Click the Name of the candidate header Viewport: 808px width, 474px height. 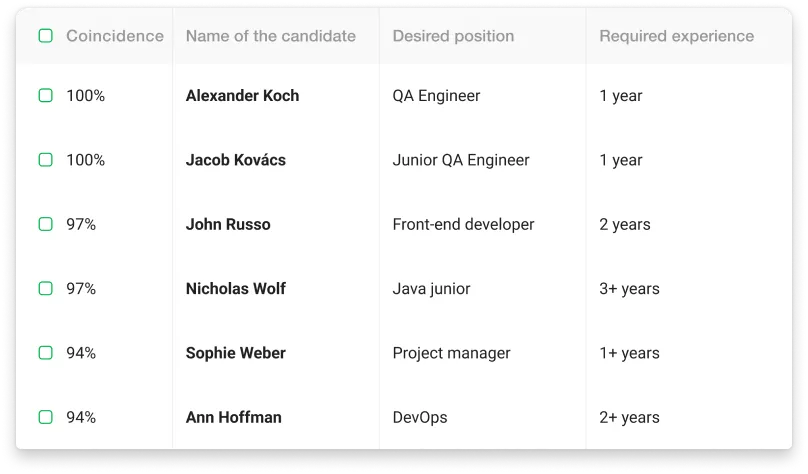[x=270, y=36]
